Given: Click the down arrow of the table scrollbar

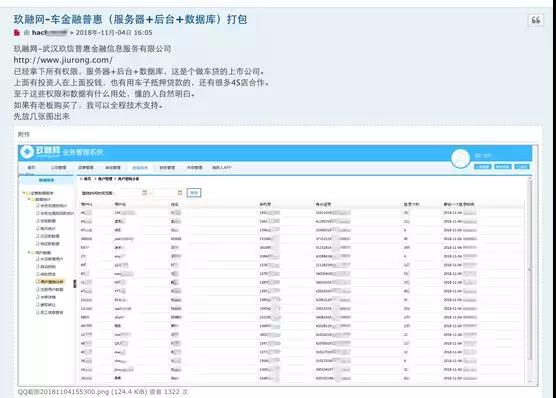Looking at the screenshot, I should tap(530, 382).
